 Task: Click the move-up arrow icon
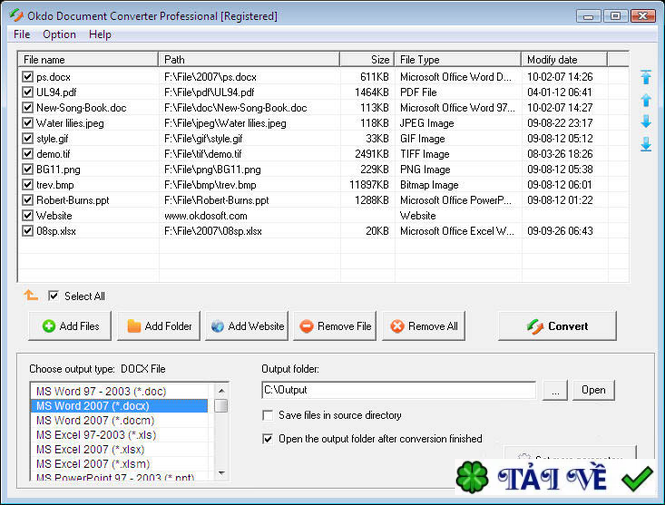pyautogui.click(x=646, y=100)
